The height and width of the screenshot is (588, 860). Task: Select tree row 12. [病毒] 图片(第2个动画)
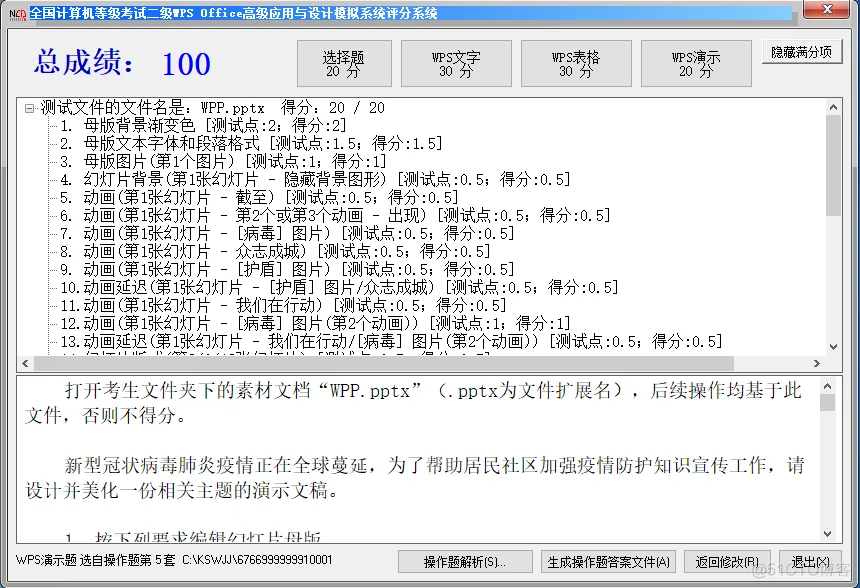pos(315,324)
